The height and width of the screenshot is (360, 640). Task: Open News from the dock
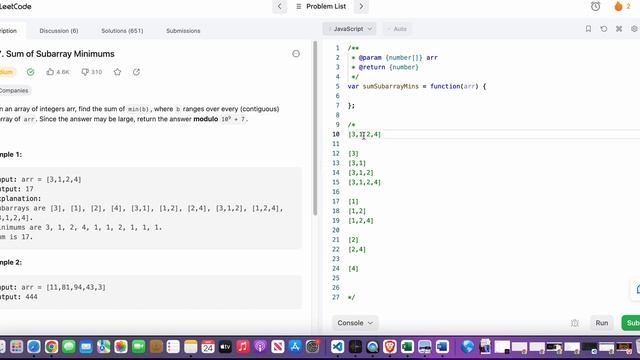[278, 347]
